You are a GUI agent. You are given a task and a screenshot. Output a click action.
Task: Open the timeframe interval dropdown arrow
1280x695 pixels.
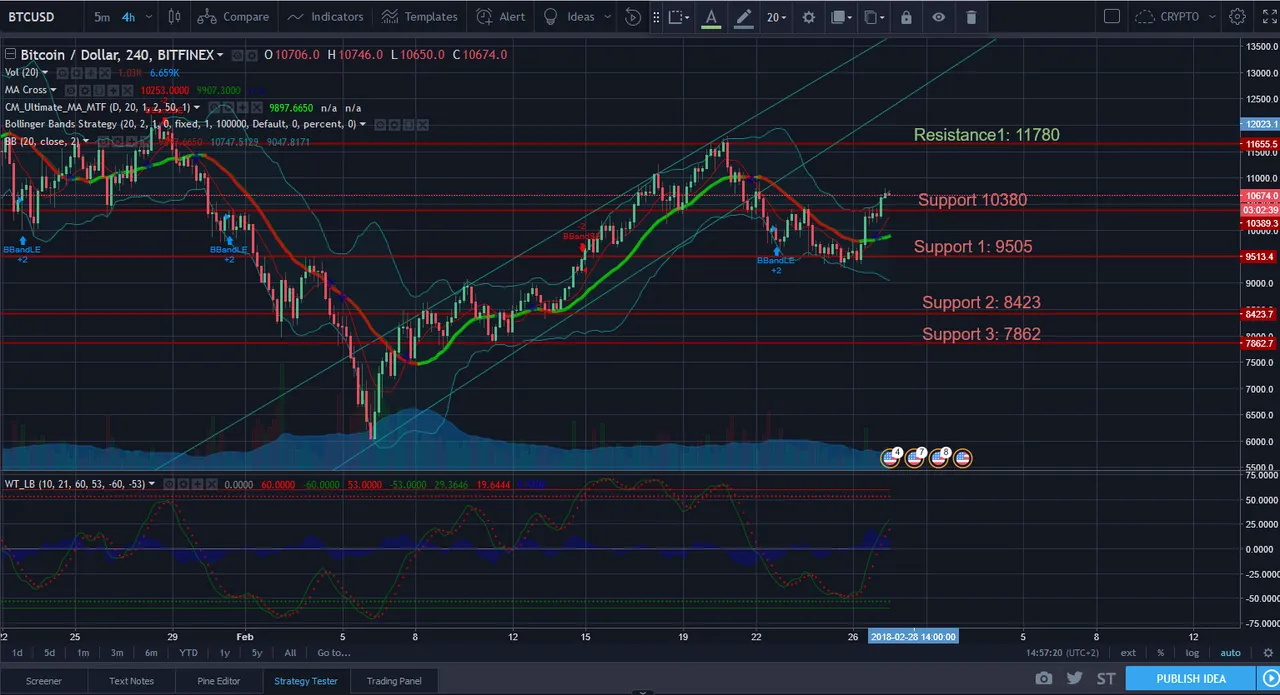click(149, 17)
